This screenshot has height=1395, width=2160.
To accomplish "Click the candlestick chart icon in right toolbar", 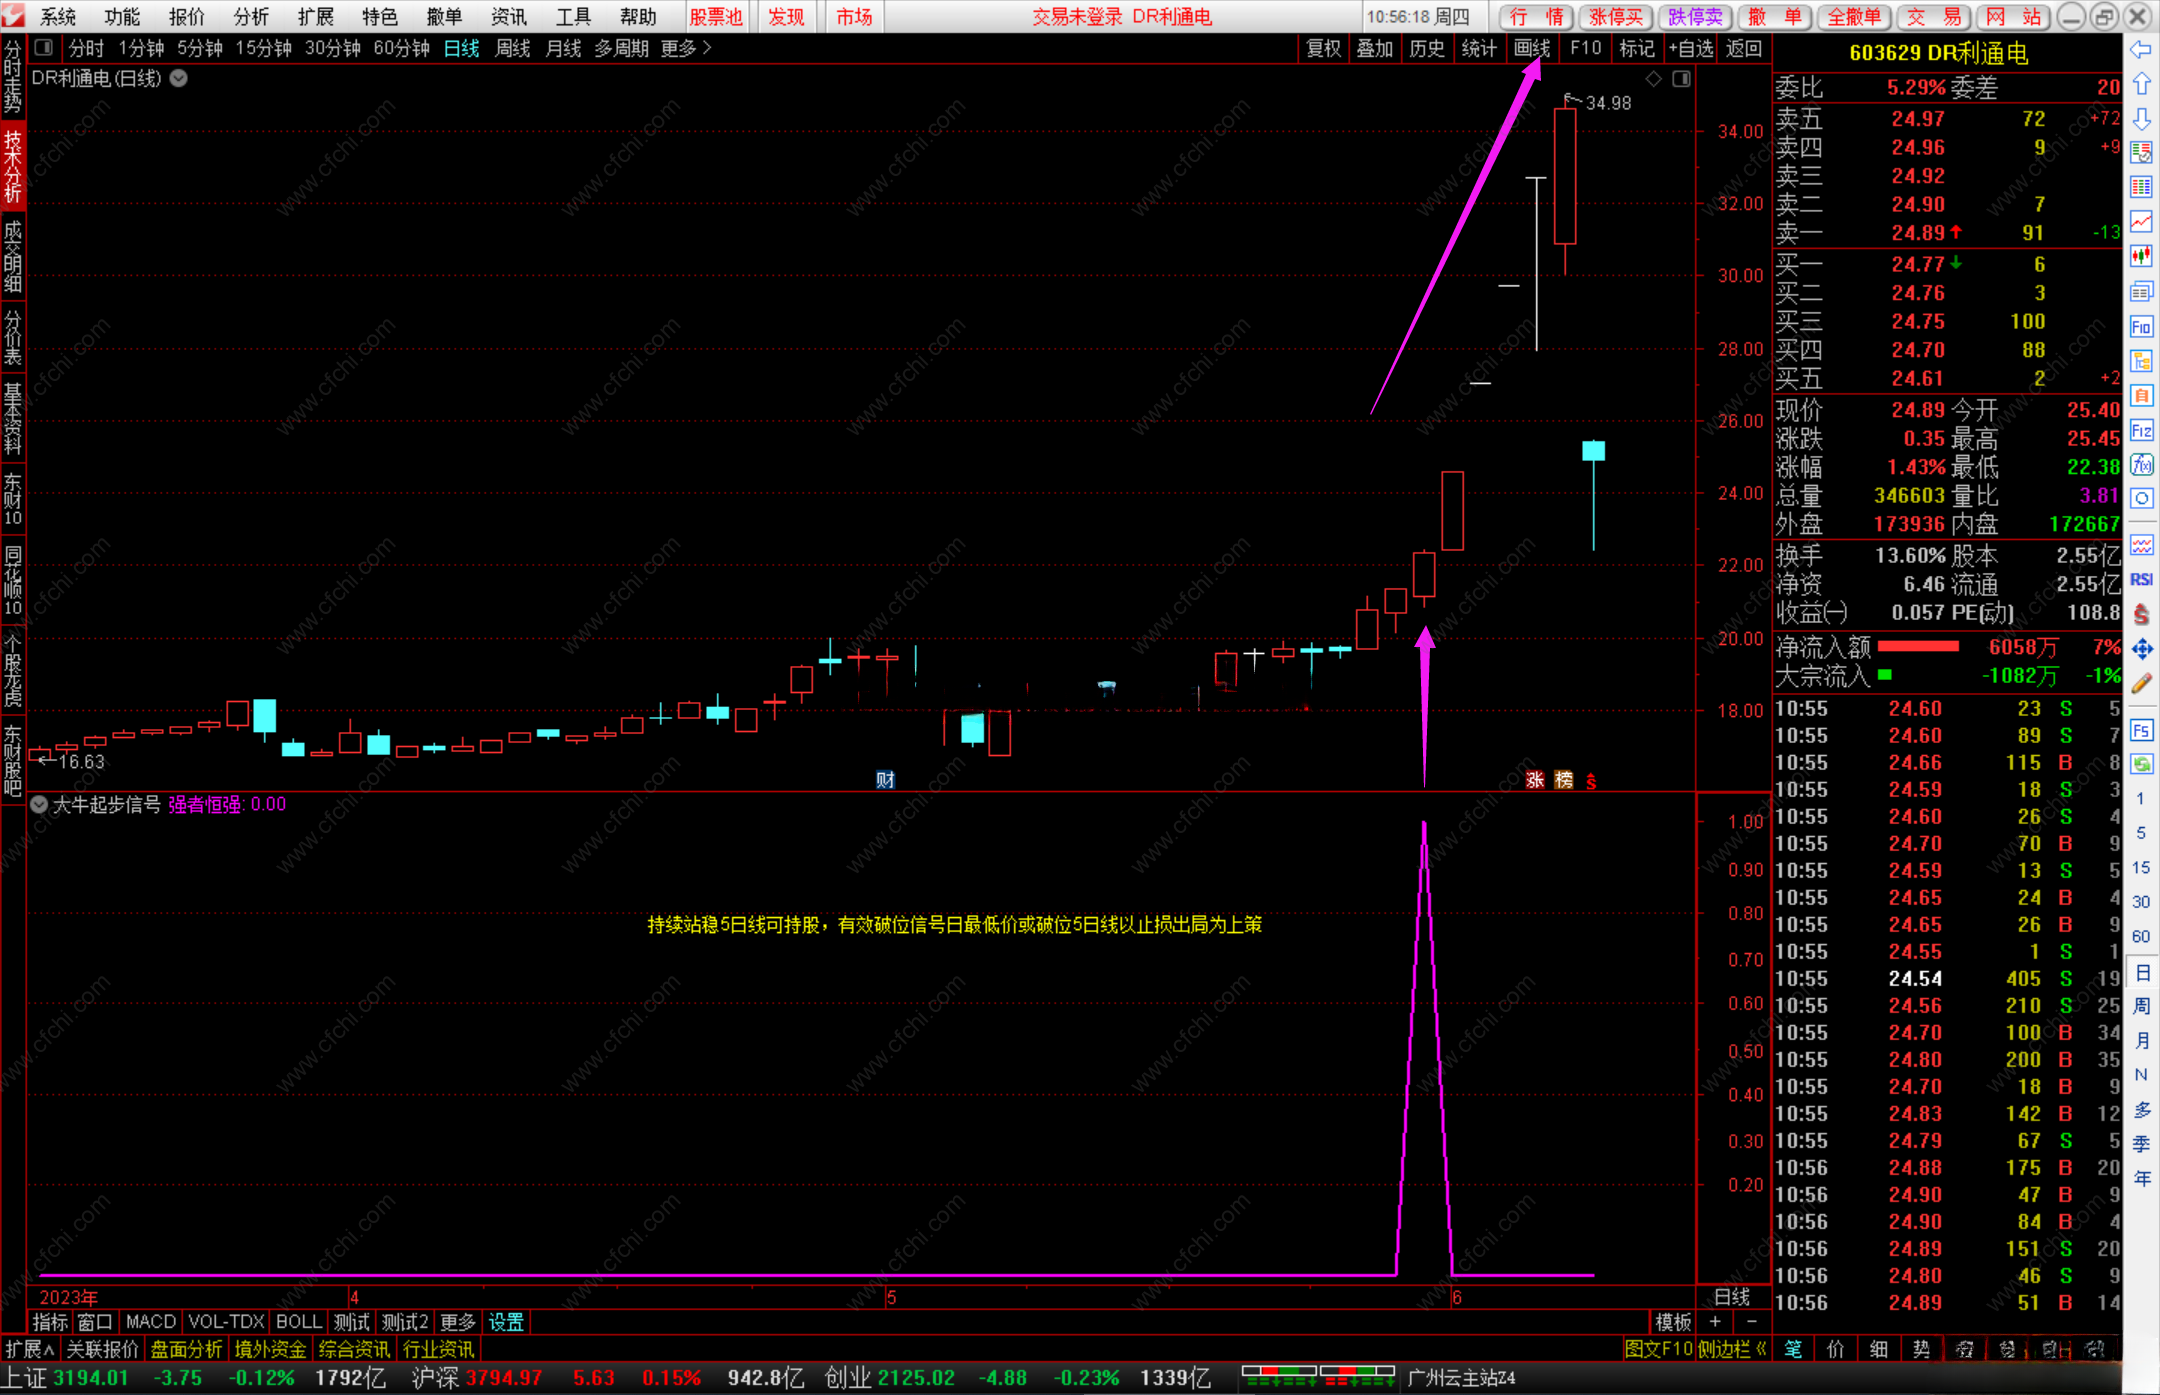I will click(x=2140, y=256).
